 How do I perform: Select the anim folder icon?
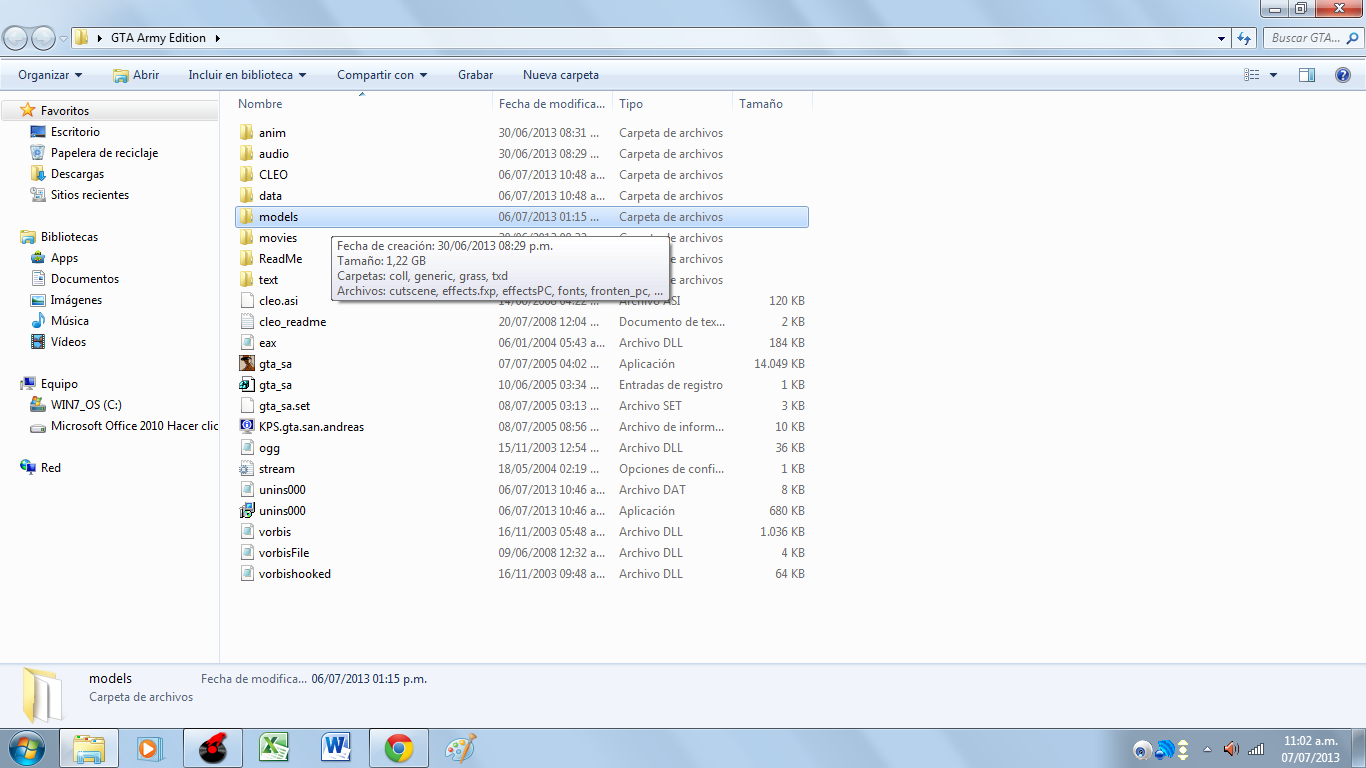pyautogui.click(x=247, y=133)
